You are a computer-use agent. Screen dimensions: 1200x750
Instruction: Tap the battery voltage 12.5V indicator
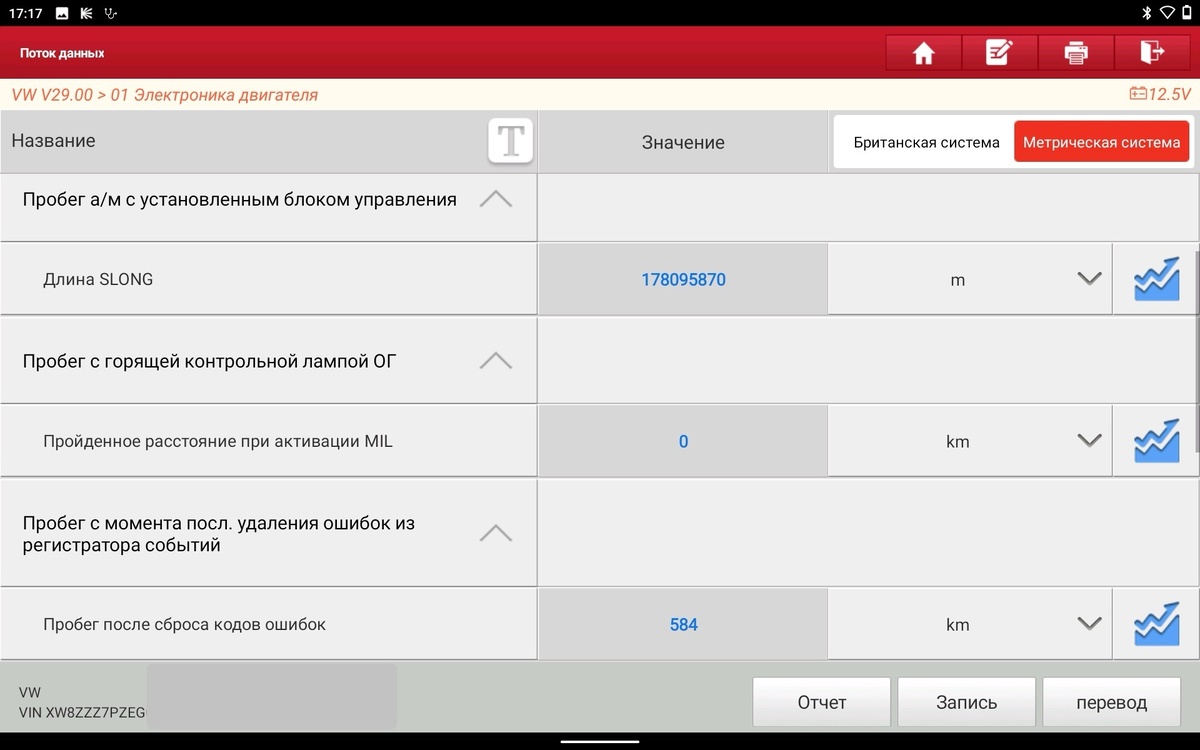click(1160, 94)
